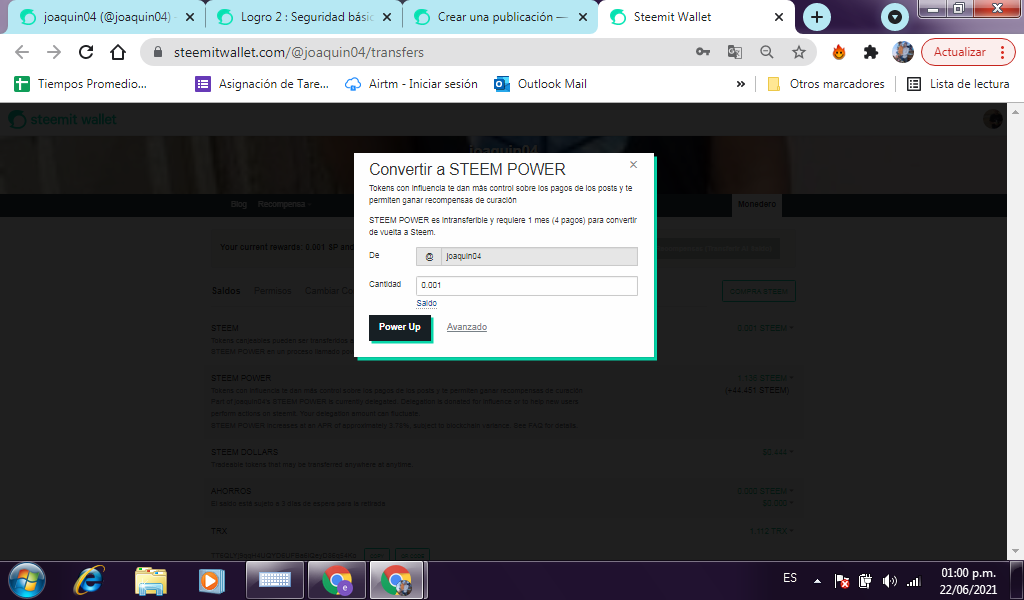The image size is (1024, 600).
Task: Click the Actualizar update button
Action: (x=959, y=52)
